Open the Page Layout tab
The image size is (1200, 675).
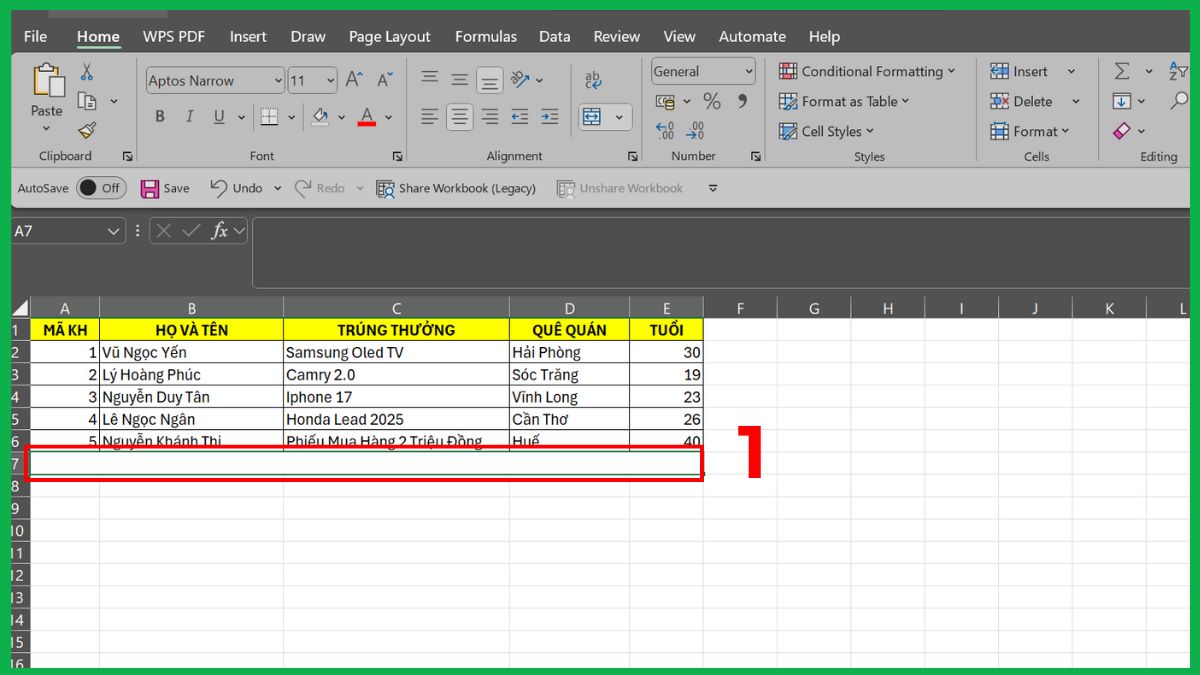click(389, 36)
